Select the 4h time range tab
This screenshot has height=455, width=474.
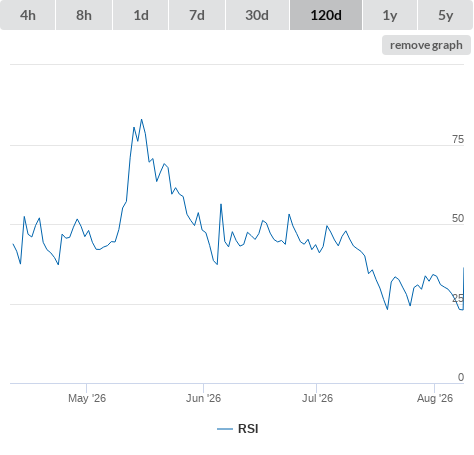tap(28, 15)
